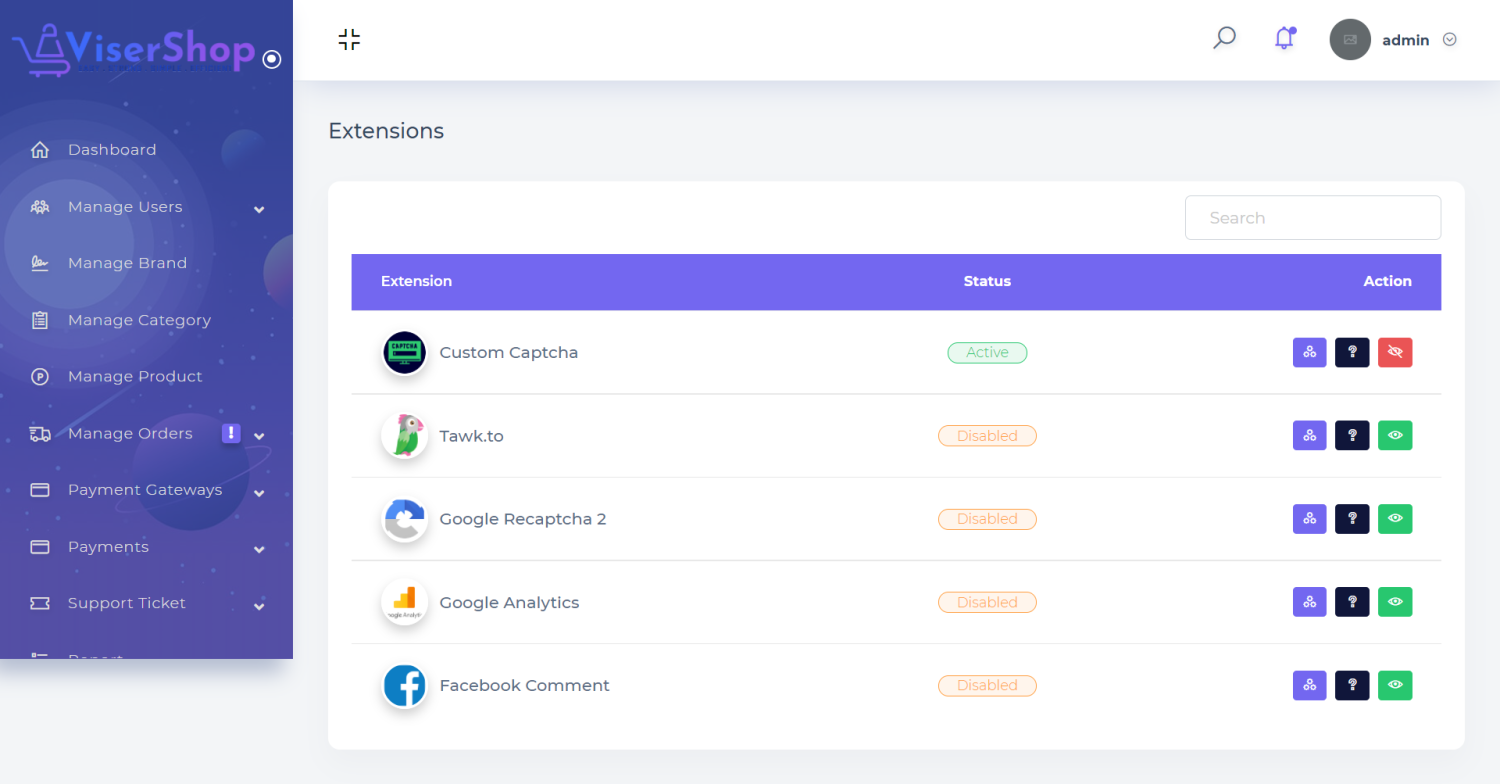This screenshot has width=1500, height=784.
Task: Click configure icon for Google Analytics
Action: tap(1309, 602)
